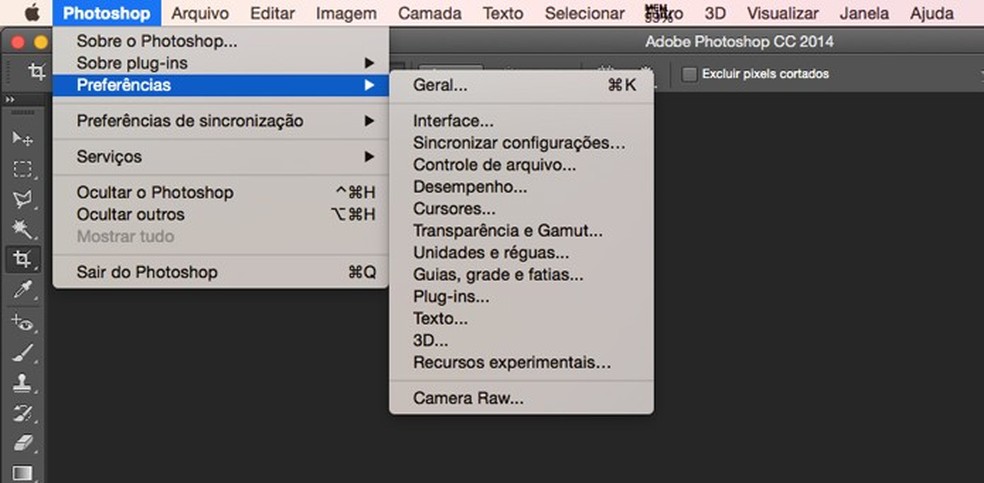Enable the Excluir pixels cortados checkbox

tap(689, 73)
